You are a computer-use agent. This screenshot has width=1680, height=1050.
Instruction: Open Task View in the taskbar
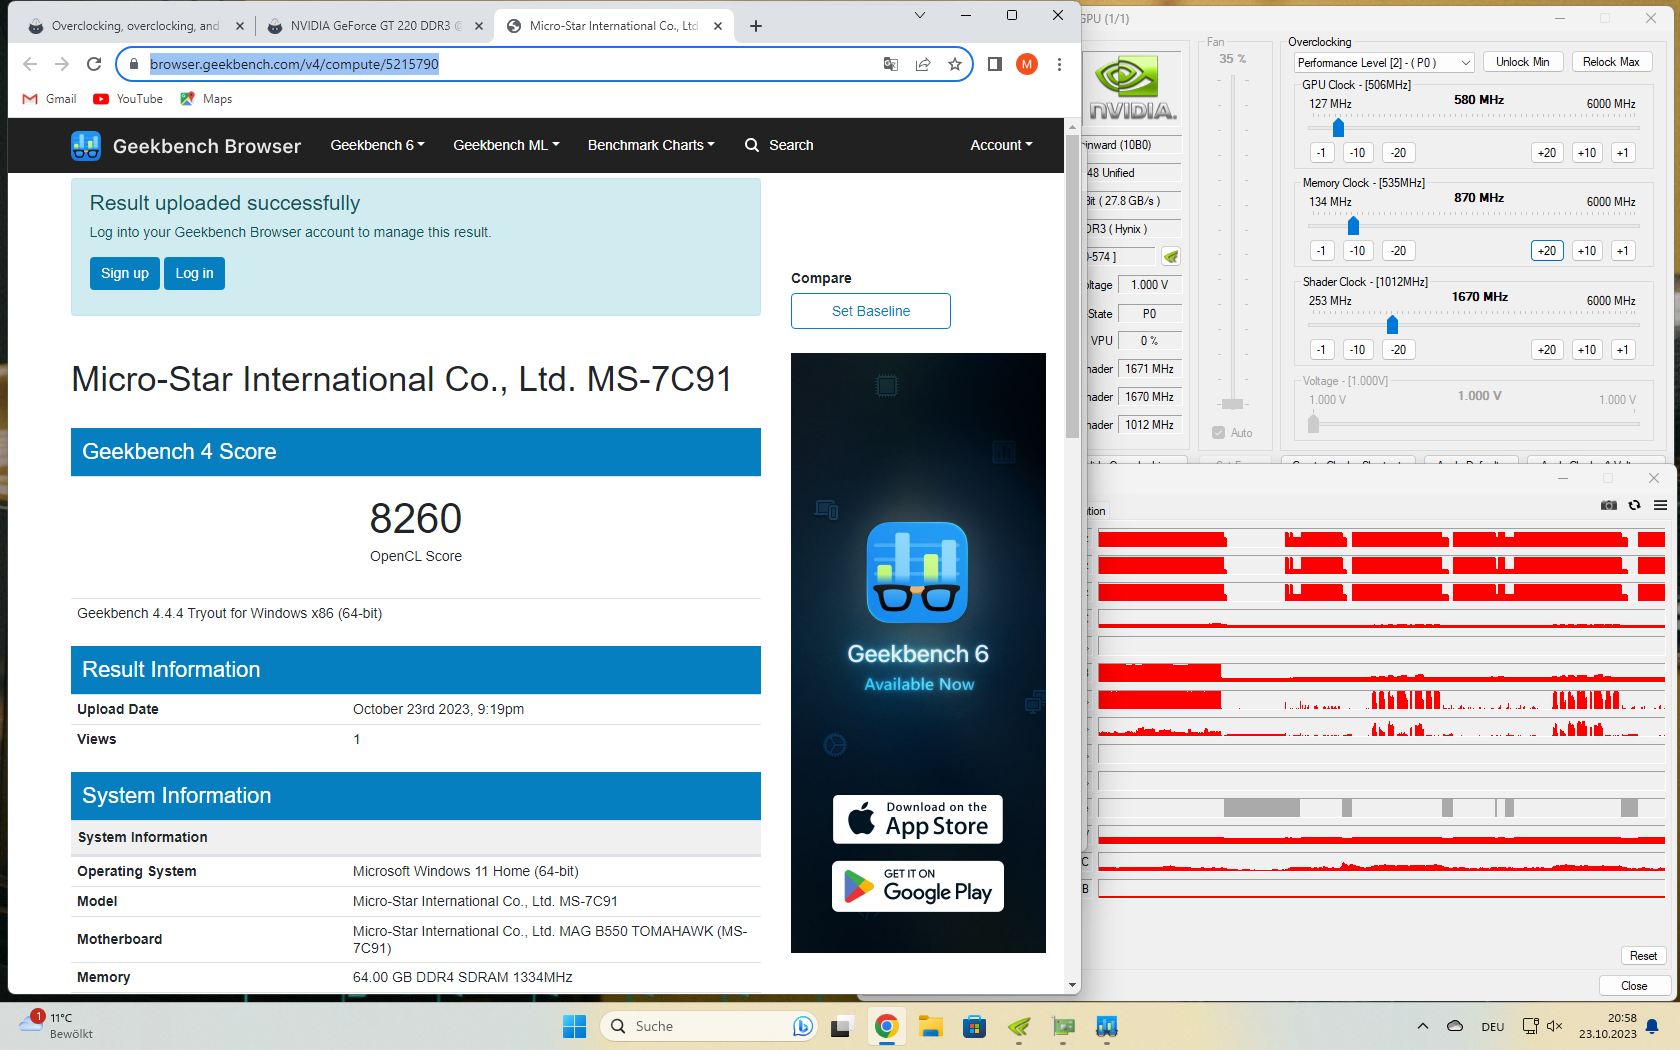coord(840,1026)
